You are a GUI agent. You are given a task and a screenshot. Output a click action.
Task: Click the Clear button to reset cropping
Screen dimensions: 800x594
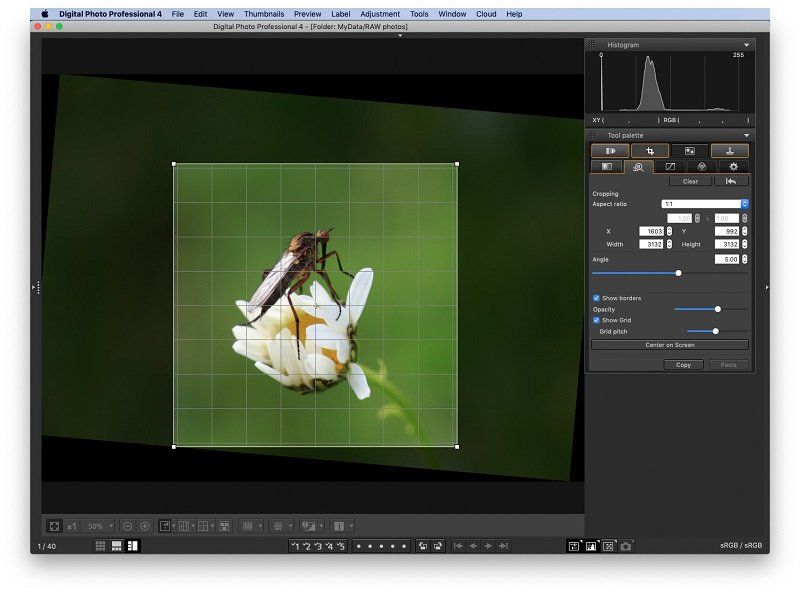click(x=690, y=181)
